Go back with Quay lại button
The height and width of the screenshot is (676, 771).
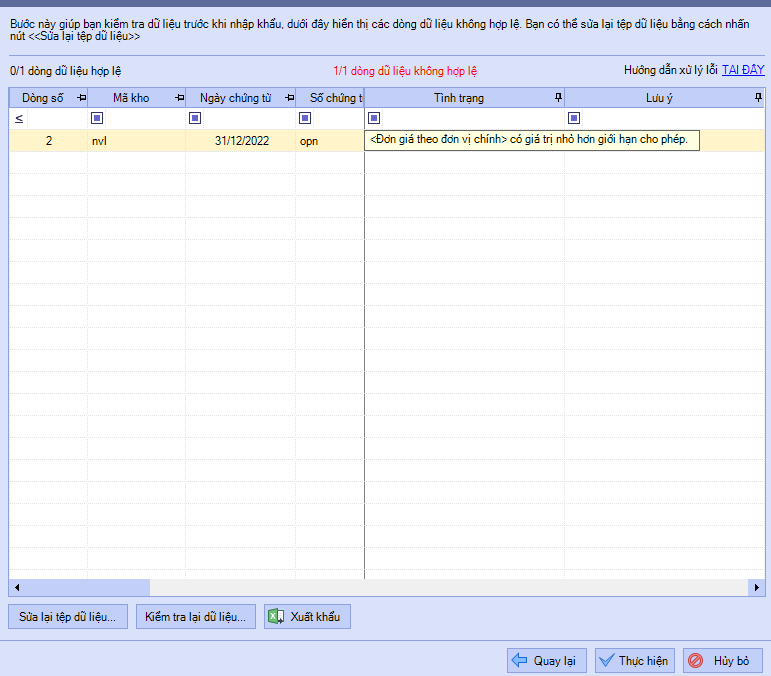tap(546, 661)
